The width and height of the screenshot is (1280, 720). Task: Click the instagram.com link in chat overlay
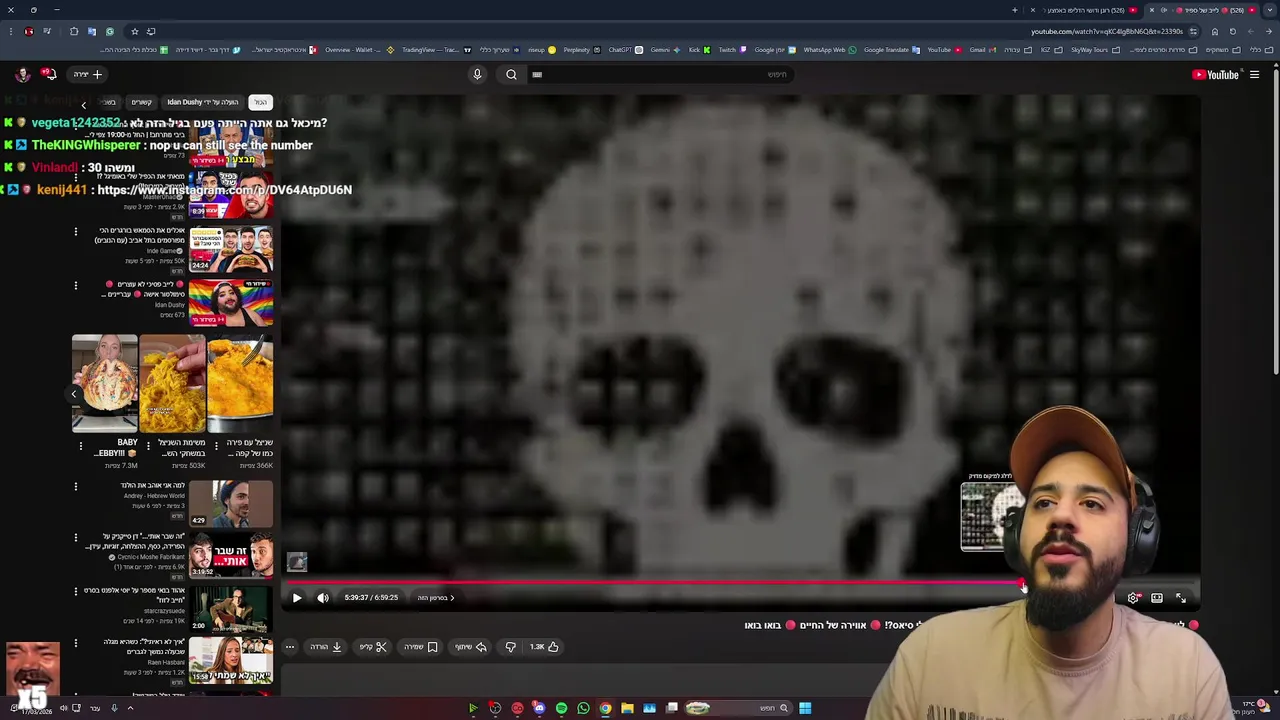[225, 190]
